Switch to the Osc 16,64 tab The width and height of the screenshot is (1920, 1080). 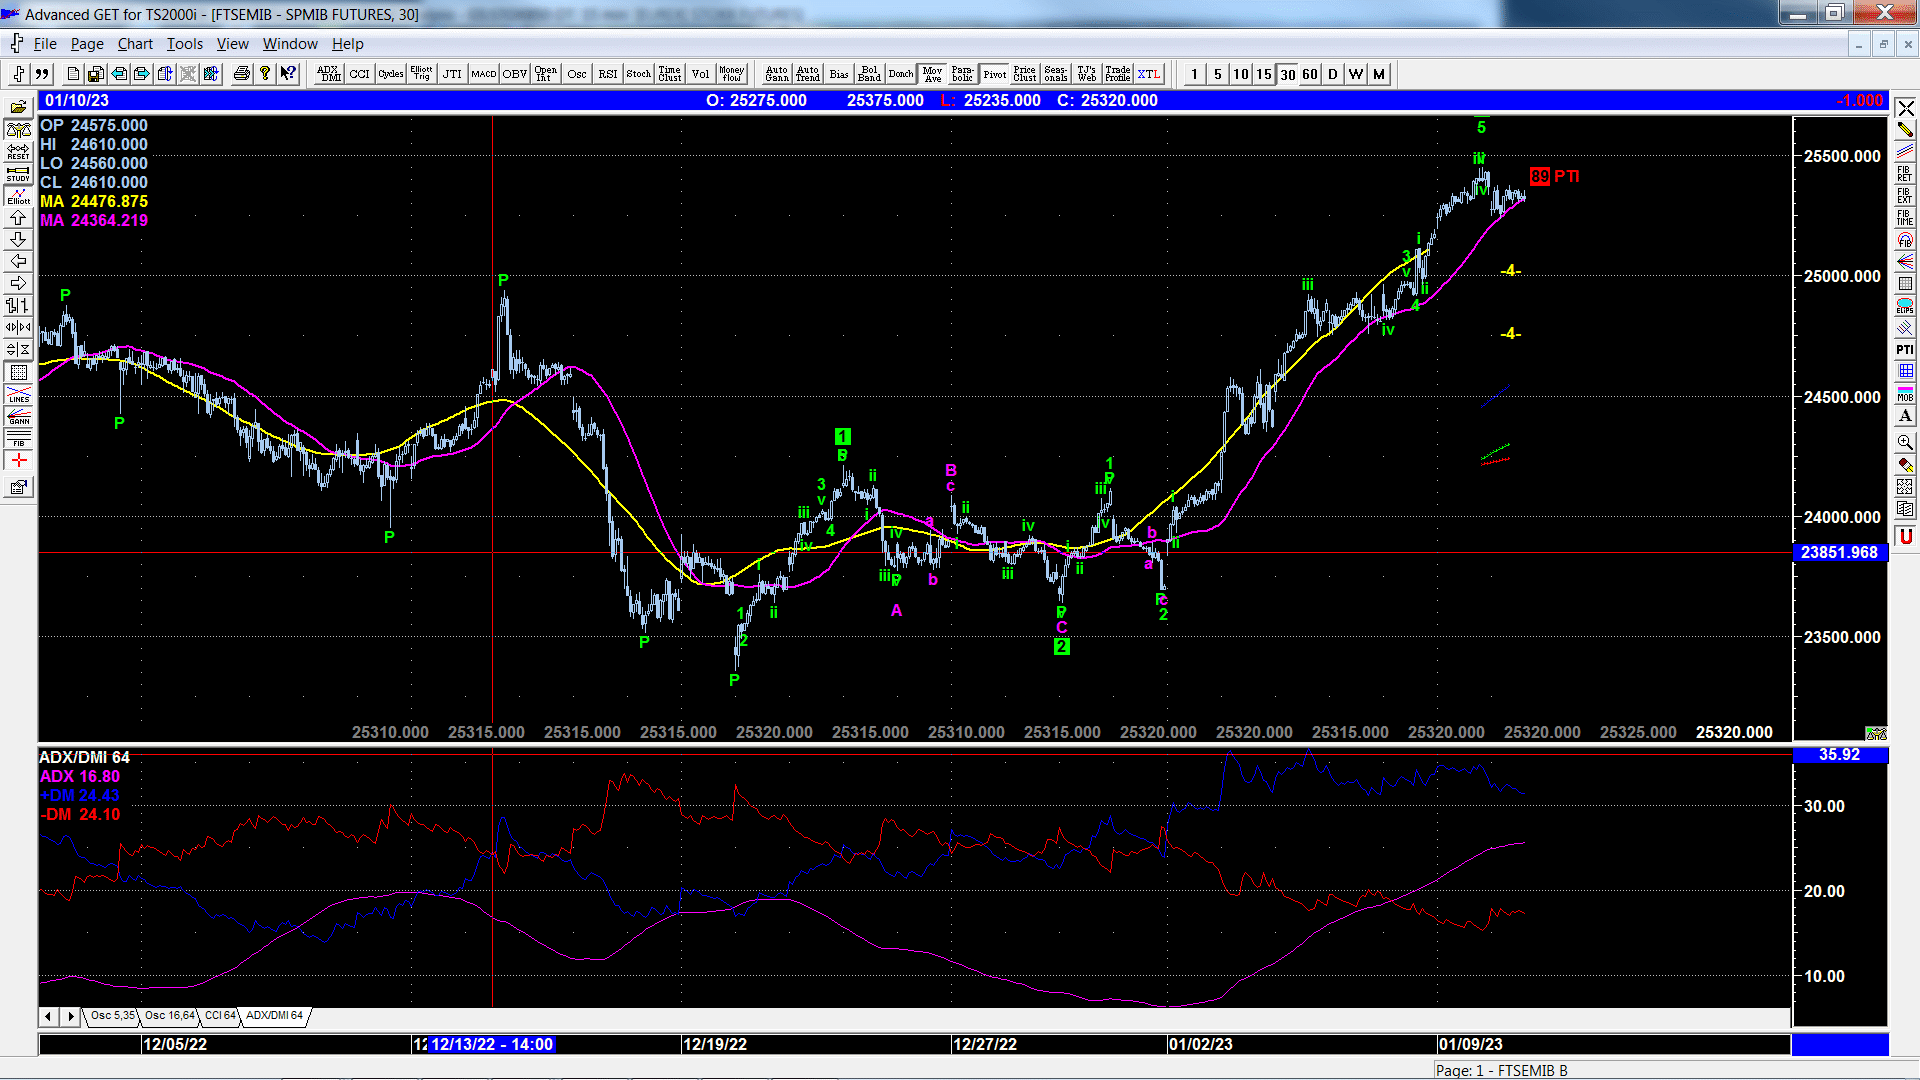tap(169, 1015)
